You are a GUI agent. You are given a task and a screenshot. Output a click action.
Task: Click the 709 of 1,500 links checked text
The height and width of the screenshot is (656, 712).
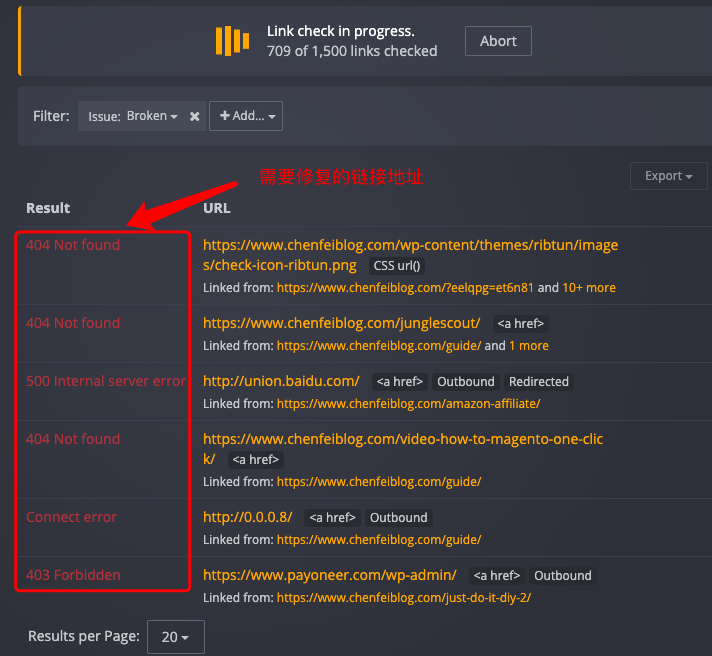click(x=352, y=51)
